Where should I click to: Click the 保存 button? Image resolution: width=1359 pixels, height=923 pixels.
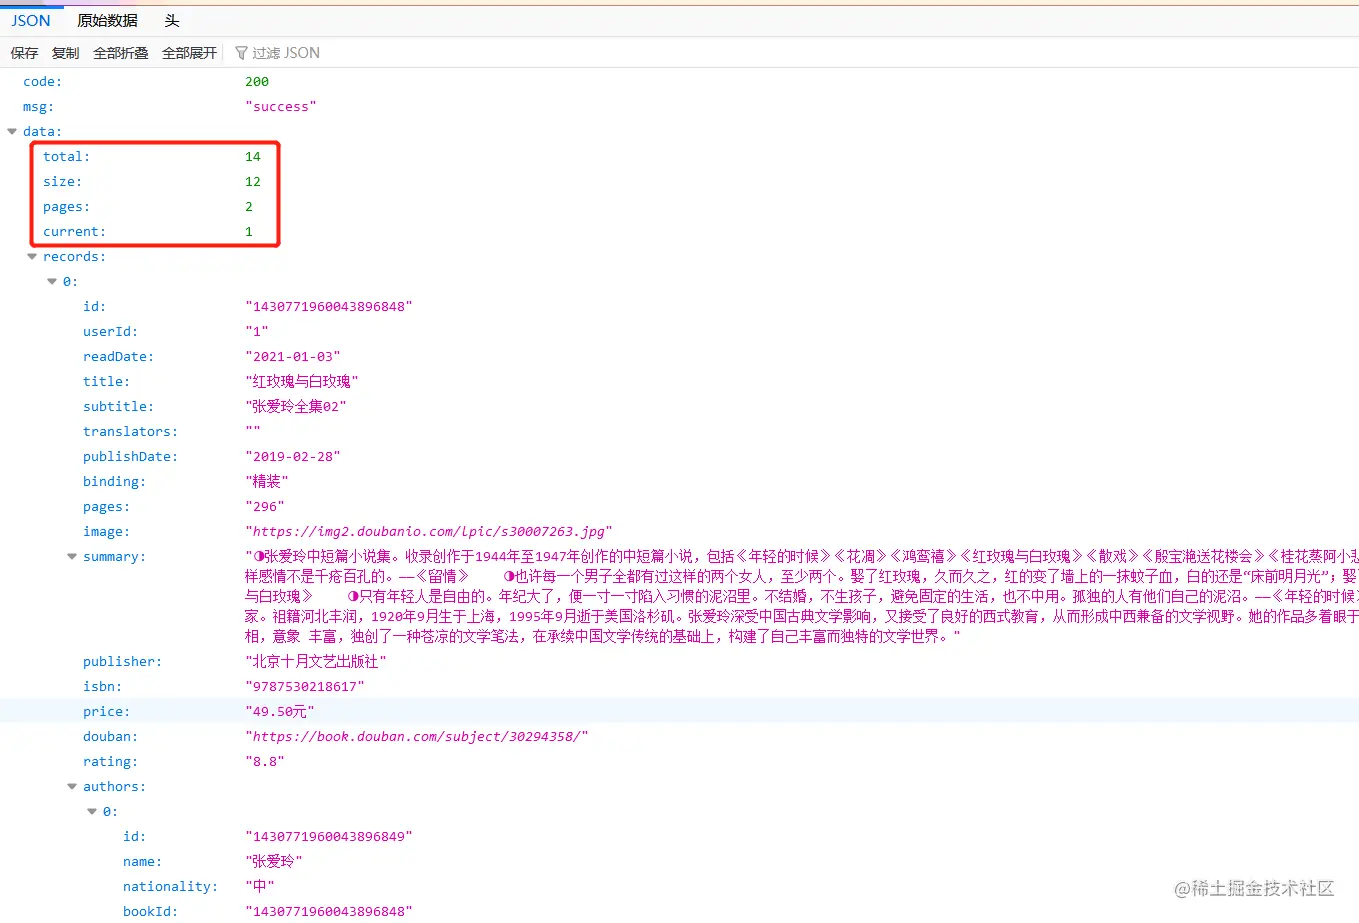(x=24, y=53)
